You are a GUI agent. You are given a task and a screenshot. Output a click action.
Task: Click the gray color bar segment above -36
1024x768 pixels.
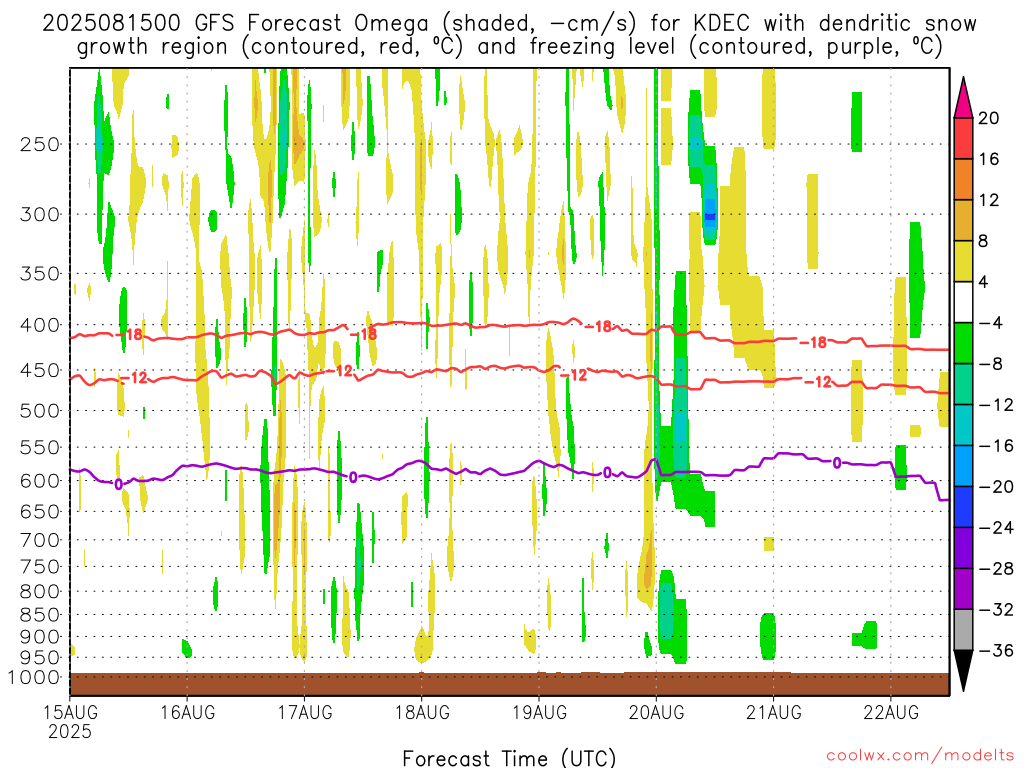coord(963,630)
